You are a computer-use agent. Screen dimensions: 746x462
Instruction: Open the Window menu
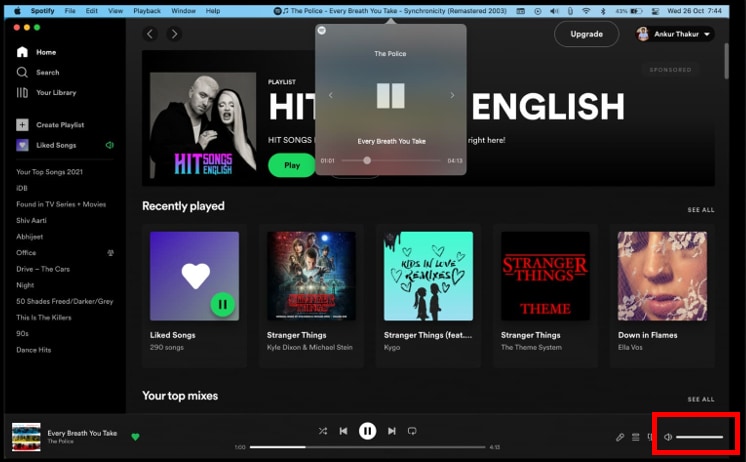[183, 10]
